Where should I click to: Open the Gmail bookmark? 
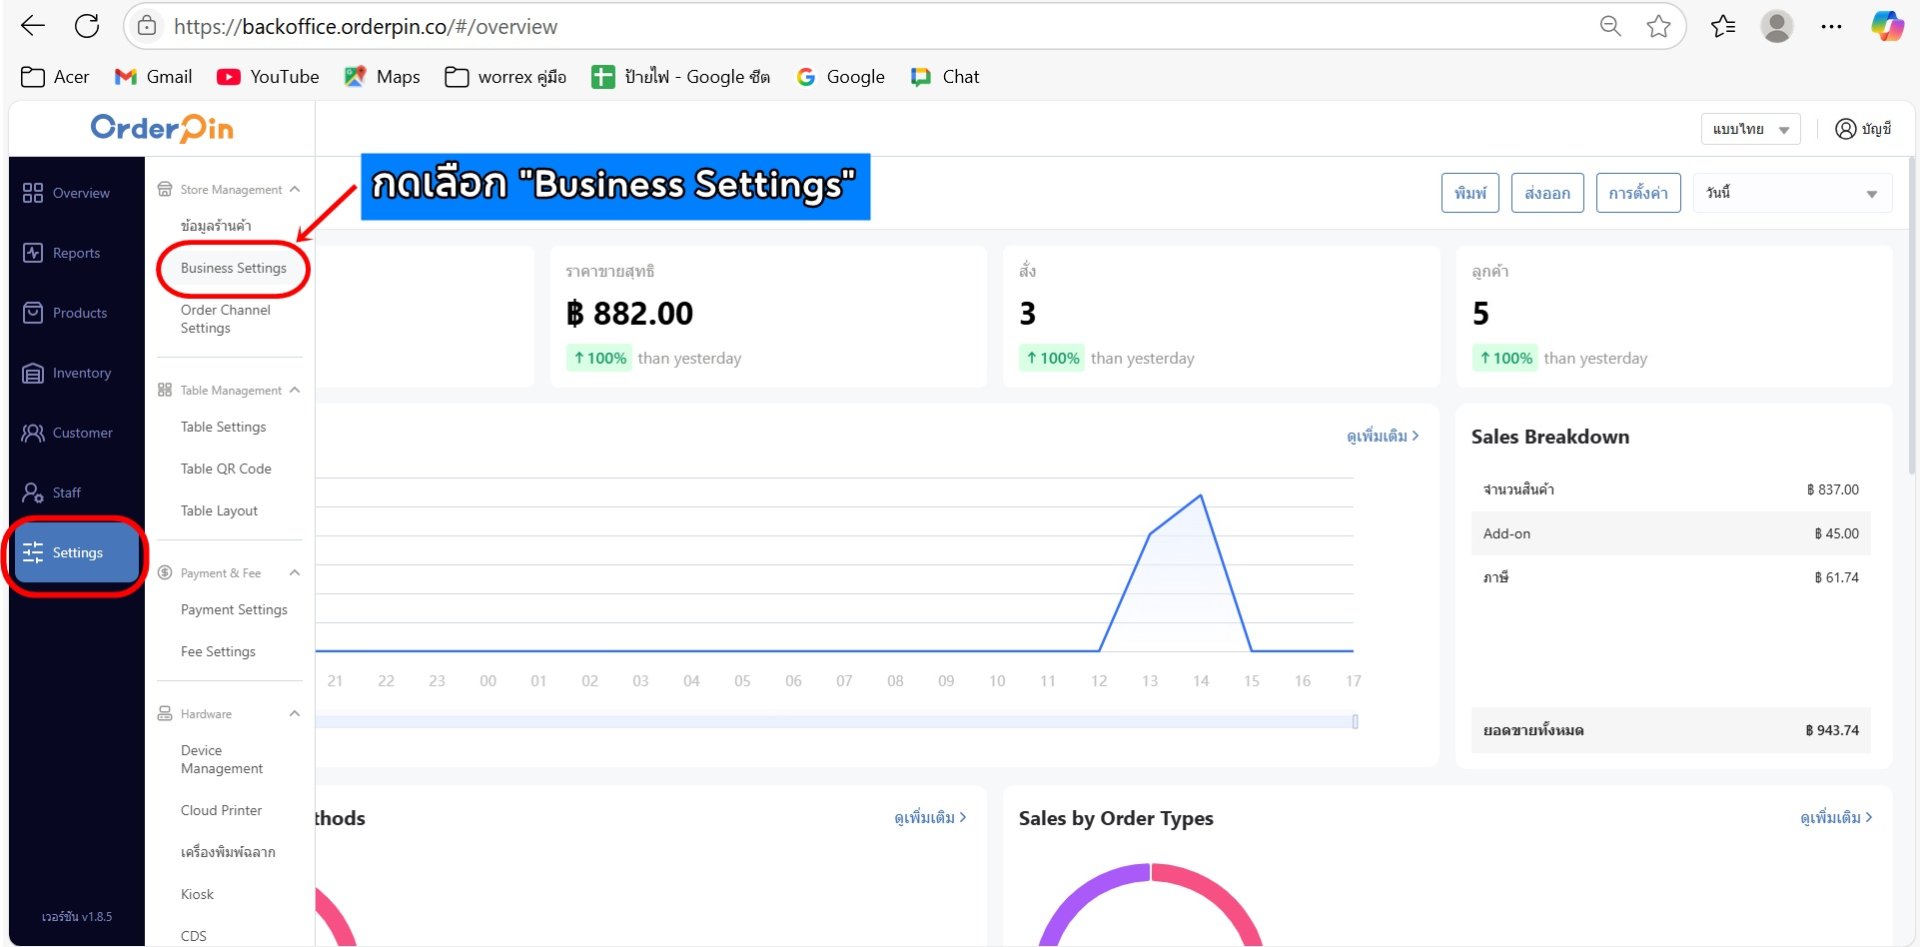pyautogui.click(x=153, y=77)
